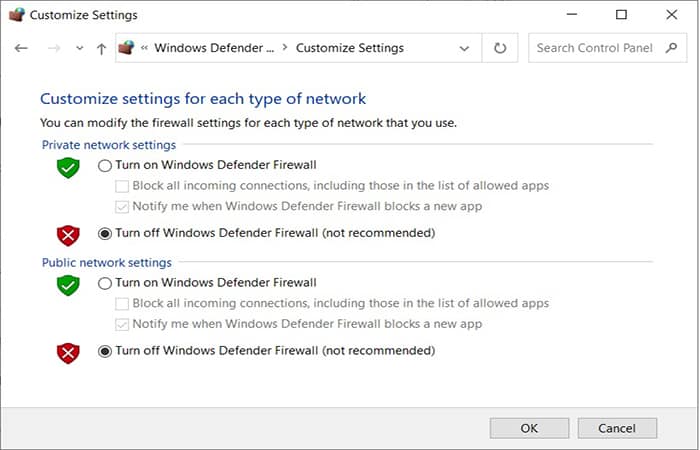Click the Refresh button
This screenshot has height=450, width=700.
[500, 48]
